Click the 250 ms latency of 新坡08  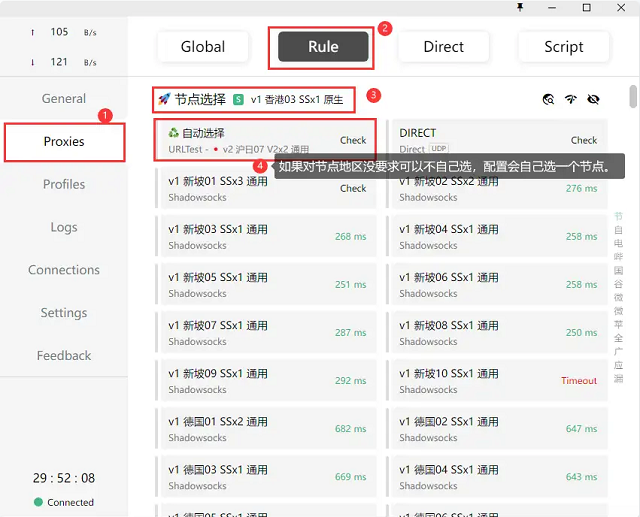581,333
